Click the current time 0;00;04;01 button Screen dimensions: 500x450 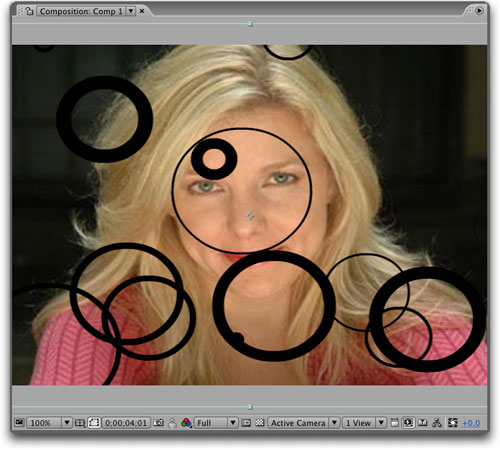point(126,423)
